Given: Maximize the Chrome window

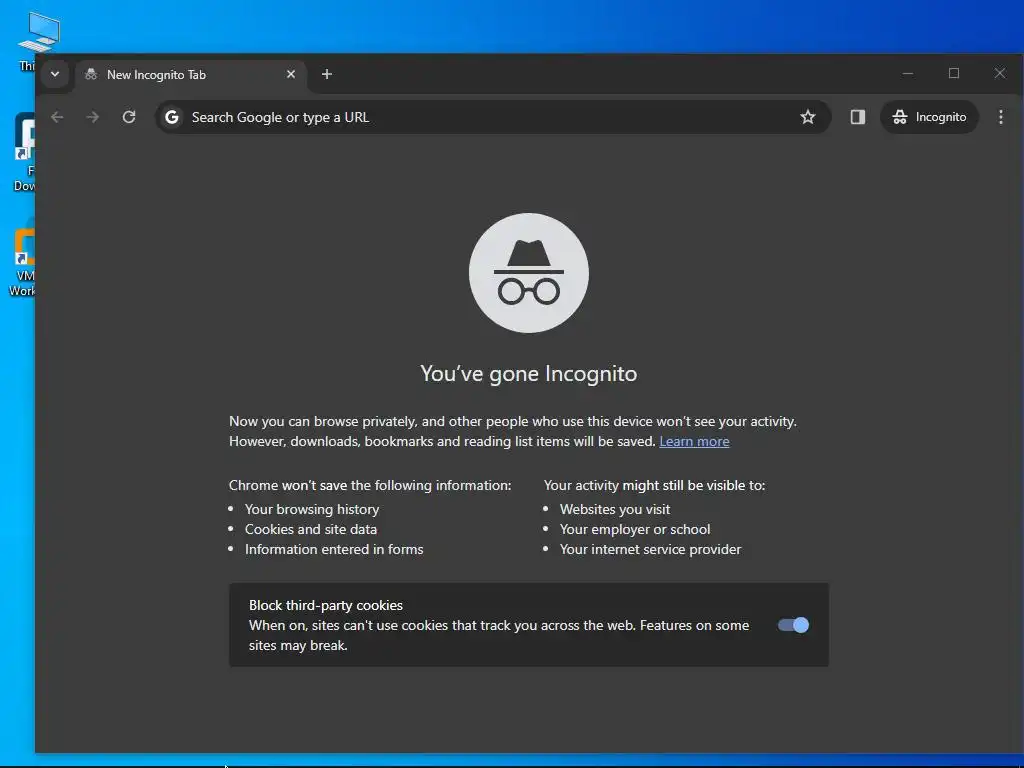Looking at the screenshot, I should click(954, 73).
